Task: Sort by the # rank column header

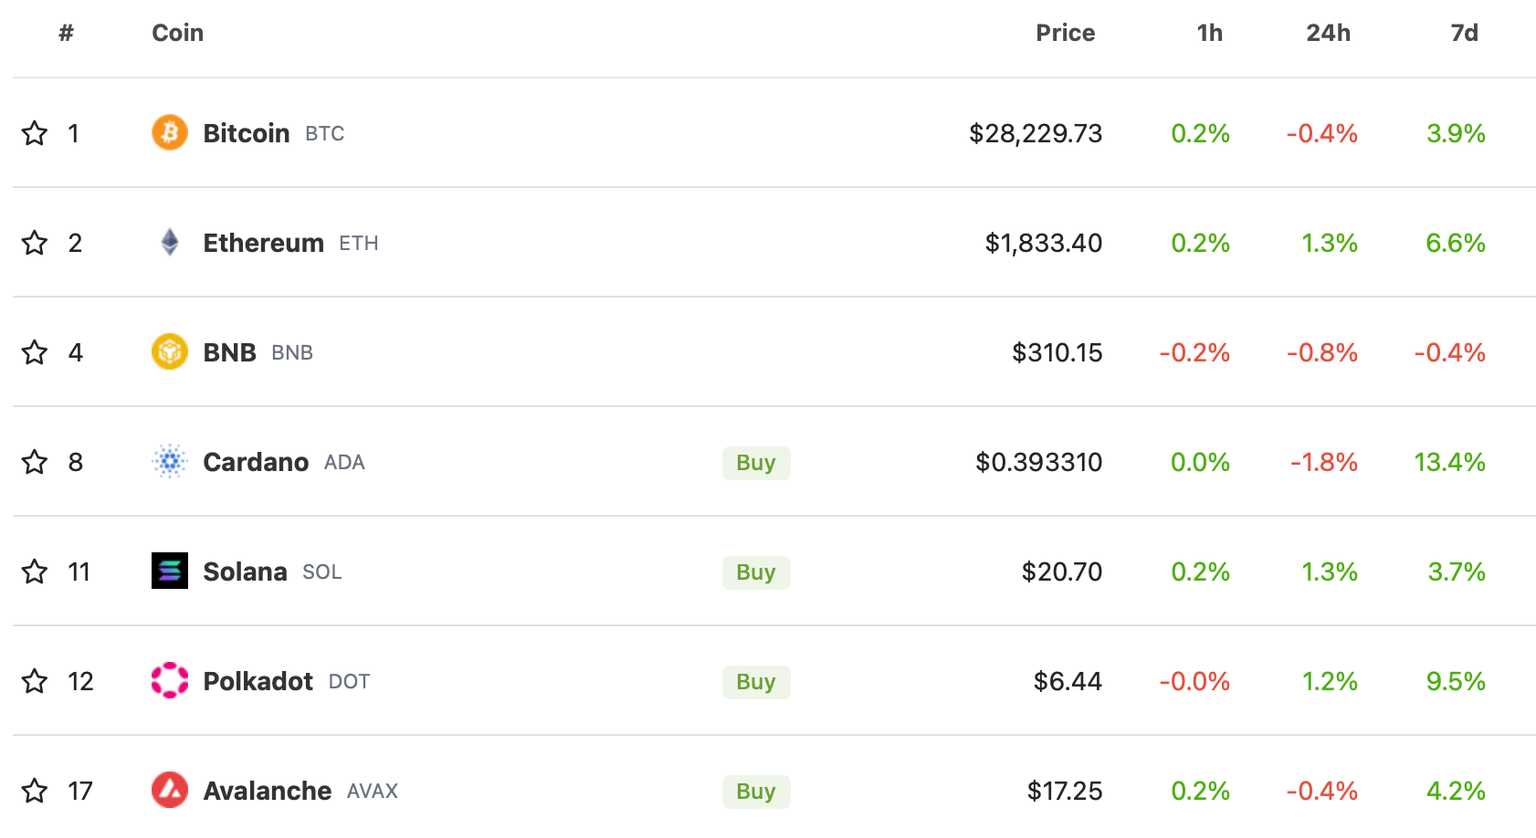Action: (66, 33)
